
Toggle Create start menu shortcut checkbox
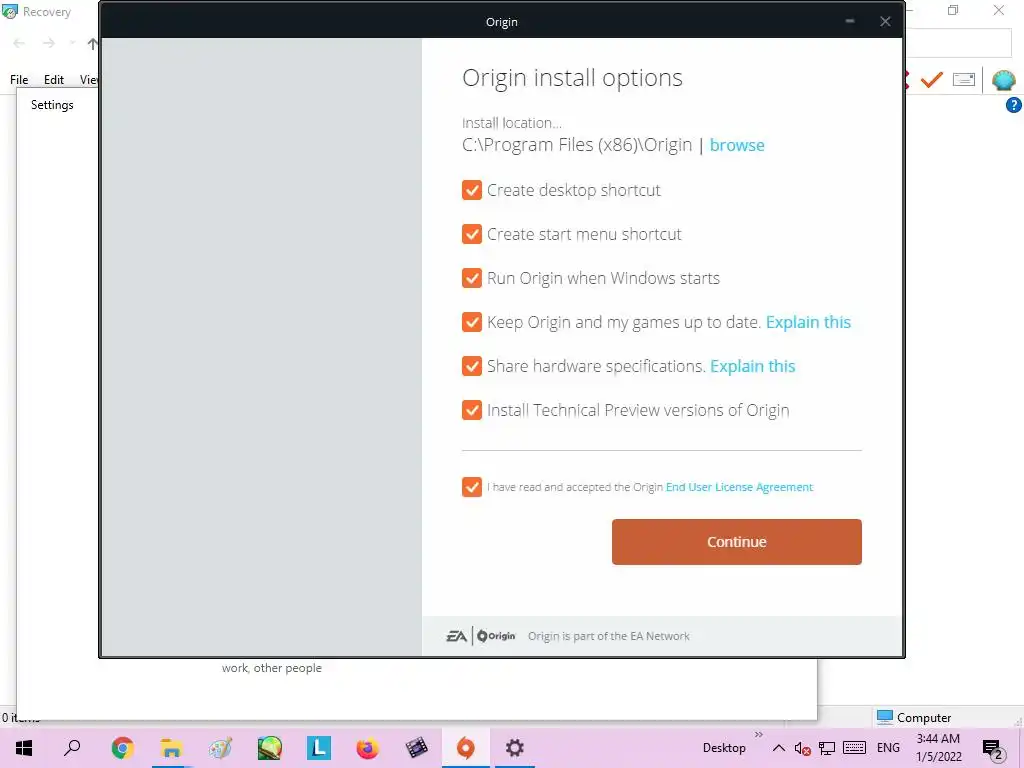472,234
